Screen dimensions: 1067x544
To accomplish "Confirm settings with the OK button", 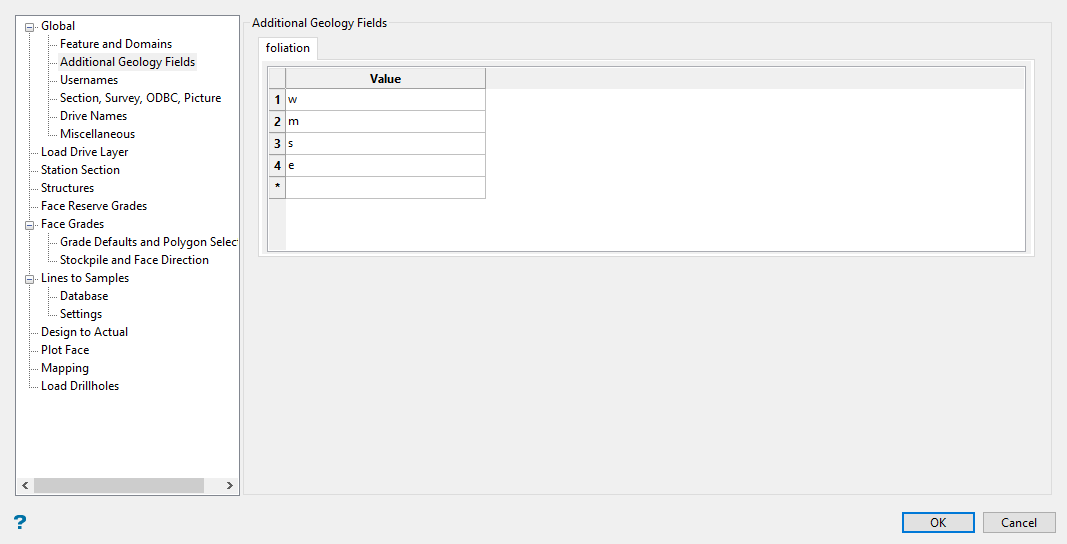I will coord(937,522).
